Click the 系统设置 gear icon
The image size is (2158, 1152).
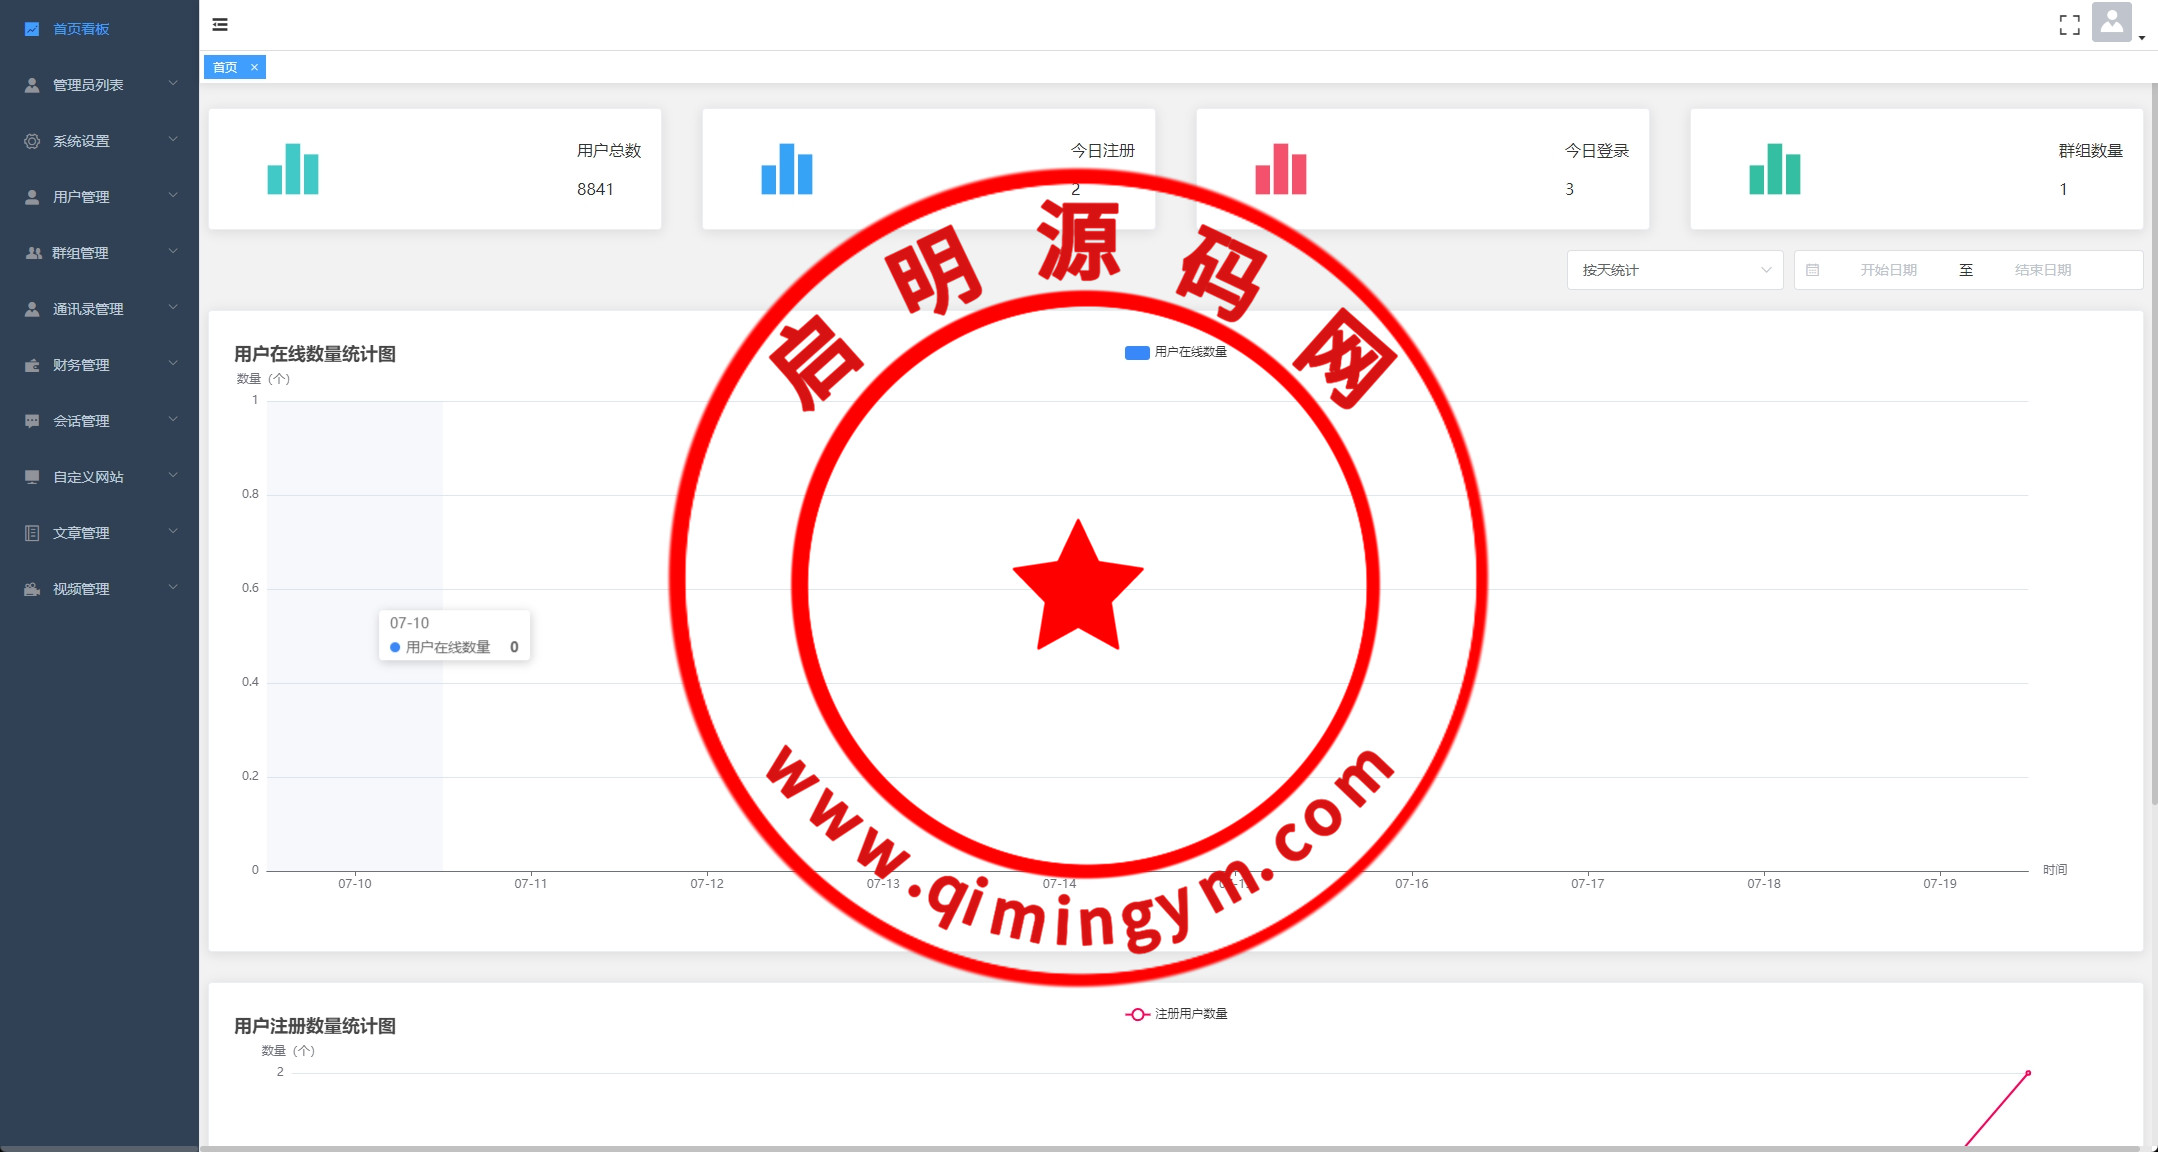click(32, 141)
